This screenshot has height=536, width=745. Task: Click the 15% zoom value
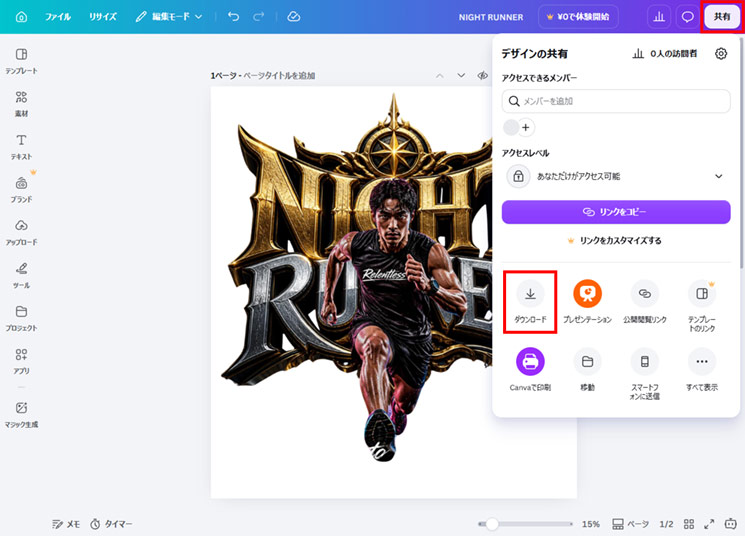591,524
